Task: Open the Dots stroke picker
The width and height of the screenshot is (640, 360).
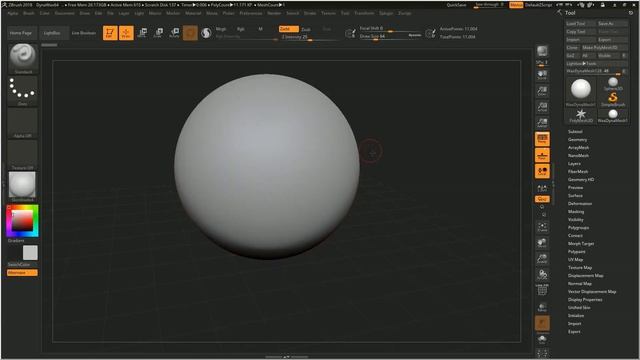Action: click(22, 91)
